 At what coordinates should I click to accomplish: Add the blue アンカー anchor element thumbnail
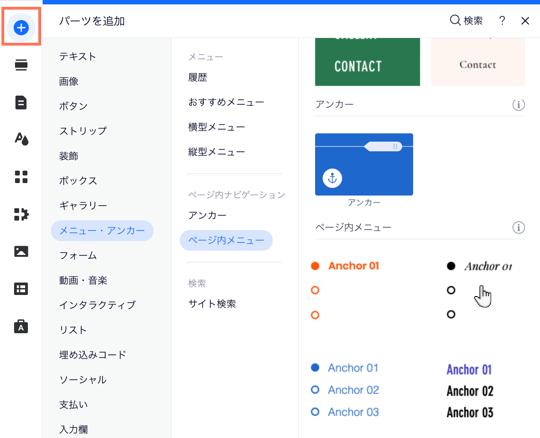(364, 164)
